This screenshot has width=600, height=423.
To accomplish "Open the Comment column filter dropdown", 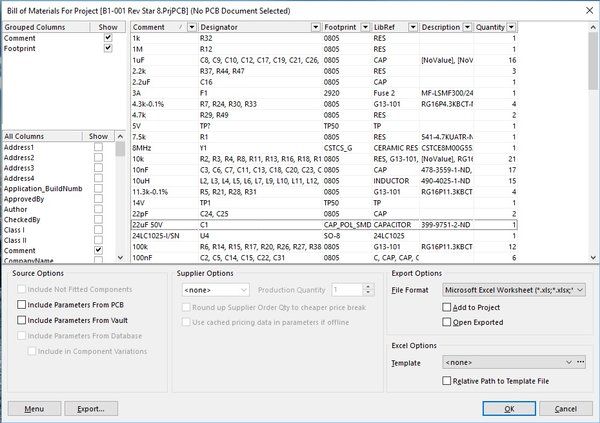I will coord(192,27).
